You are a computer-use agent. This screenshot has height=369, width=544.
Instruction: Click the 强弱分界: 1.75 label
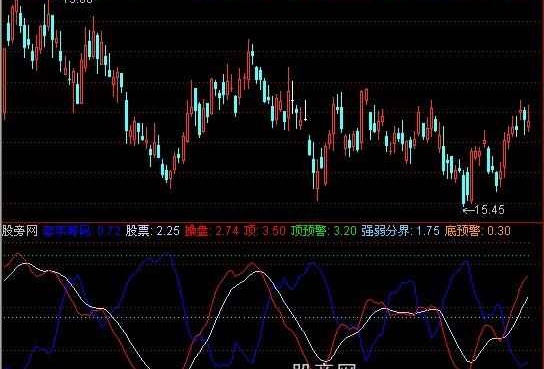(x=401, y=231)
